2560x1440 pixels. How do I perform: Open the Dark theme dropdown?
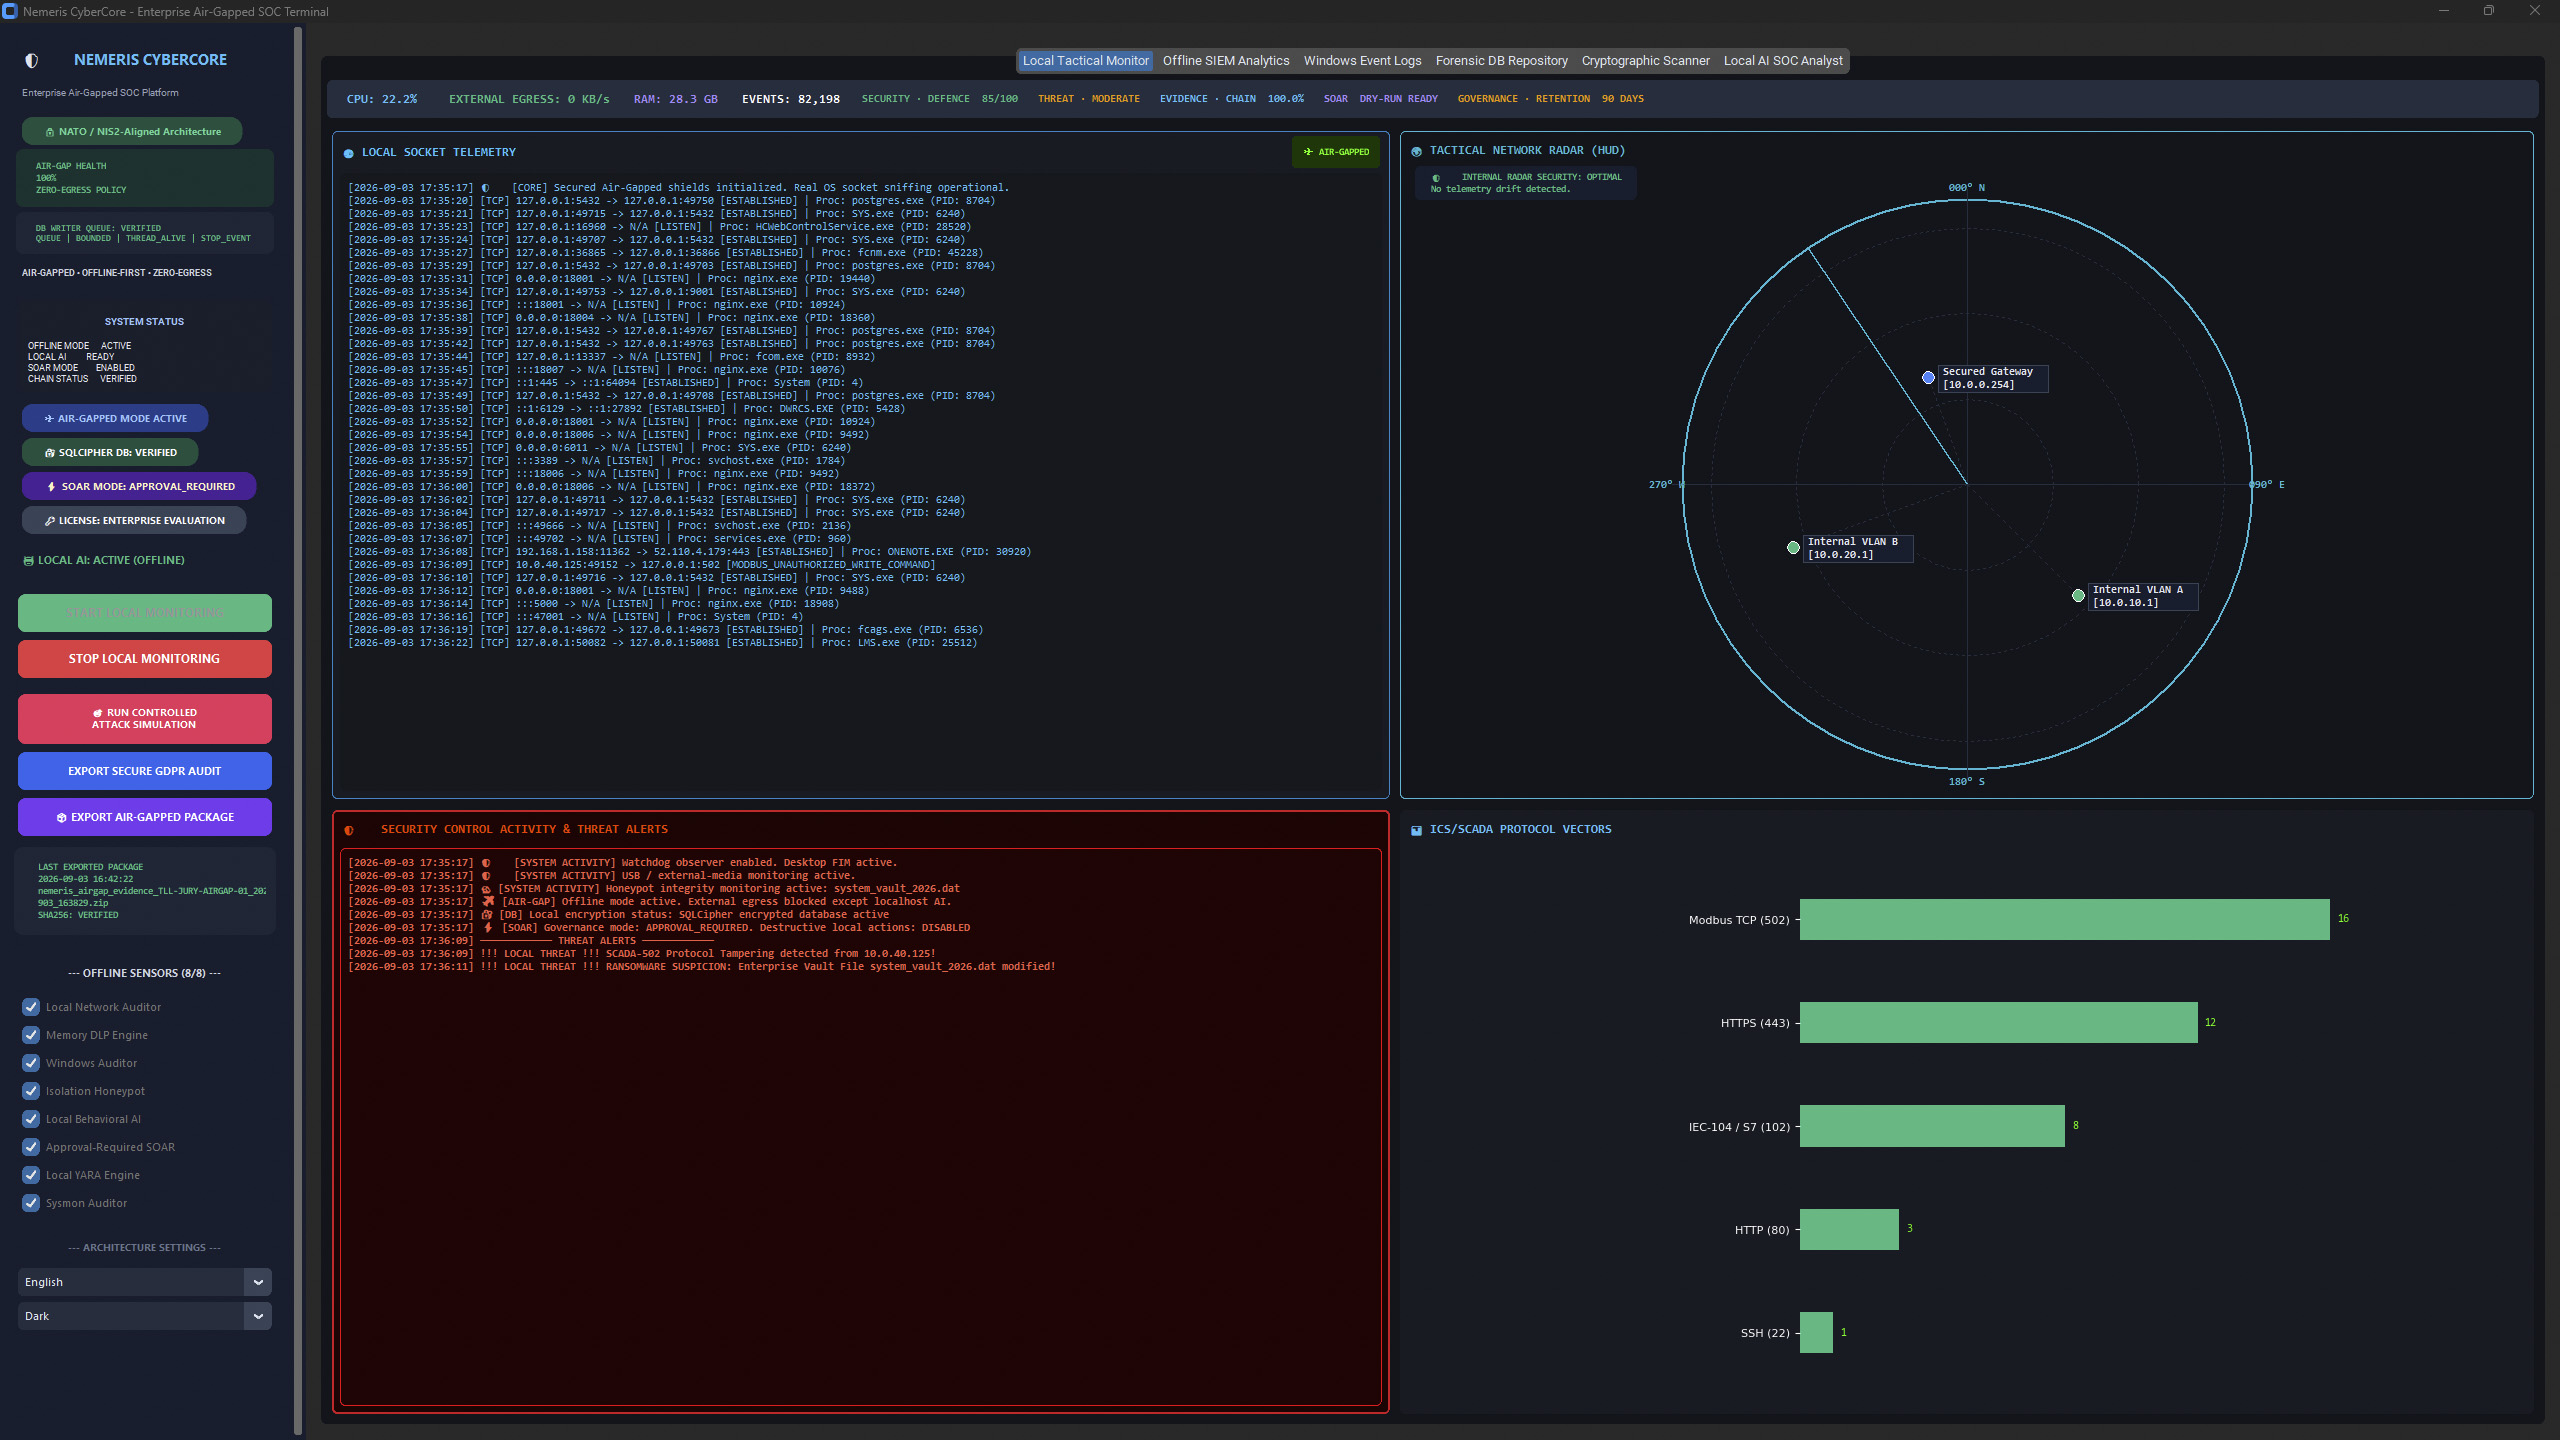click(144, 1316)
